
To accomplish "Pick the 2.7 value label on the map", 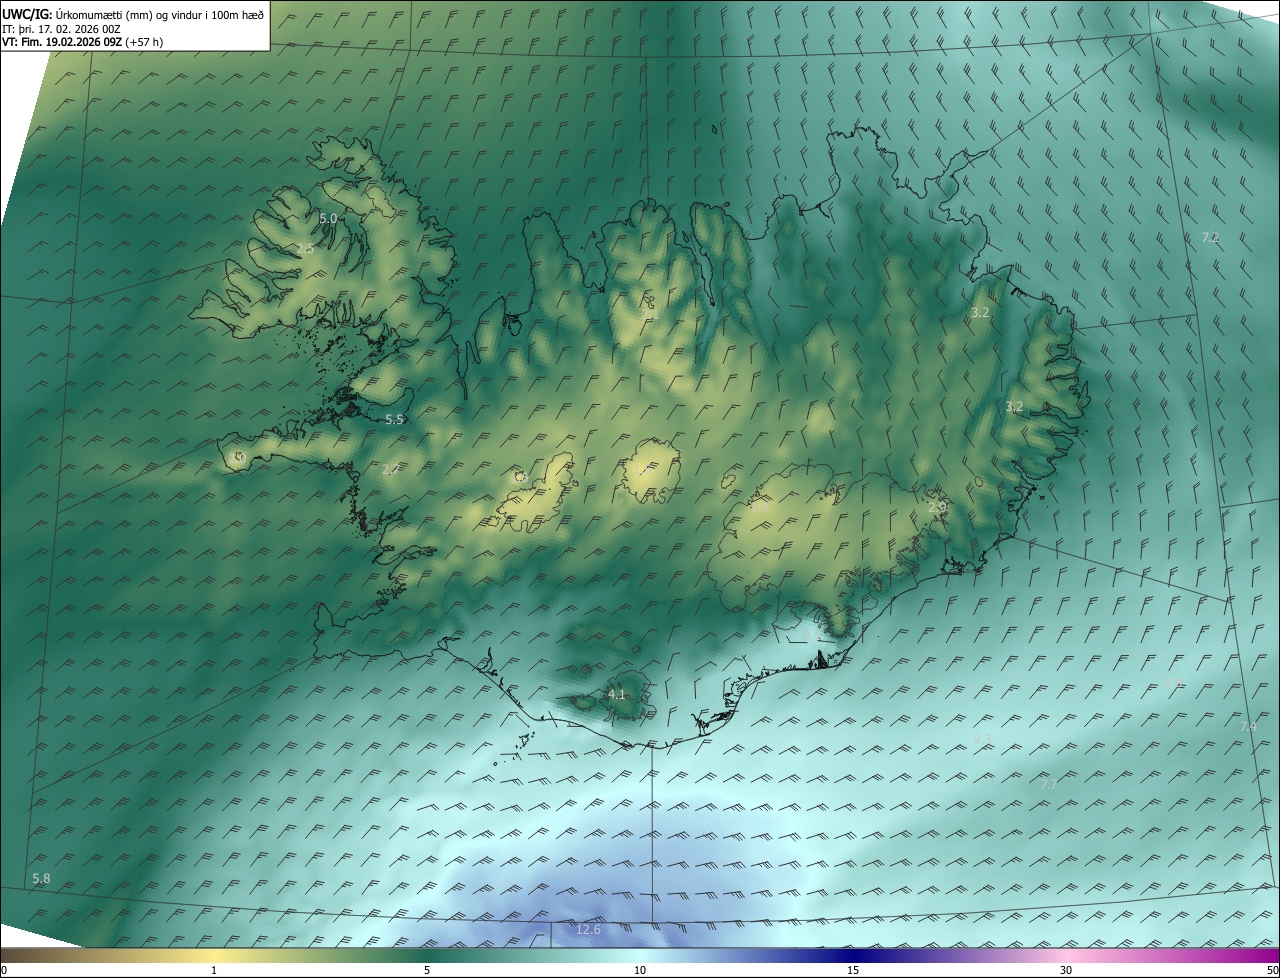I will click(391, 469).
